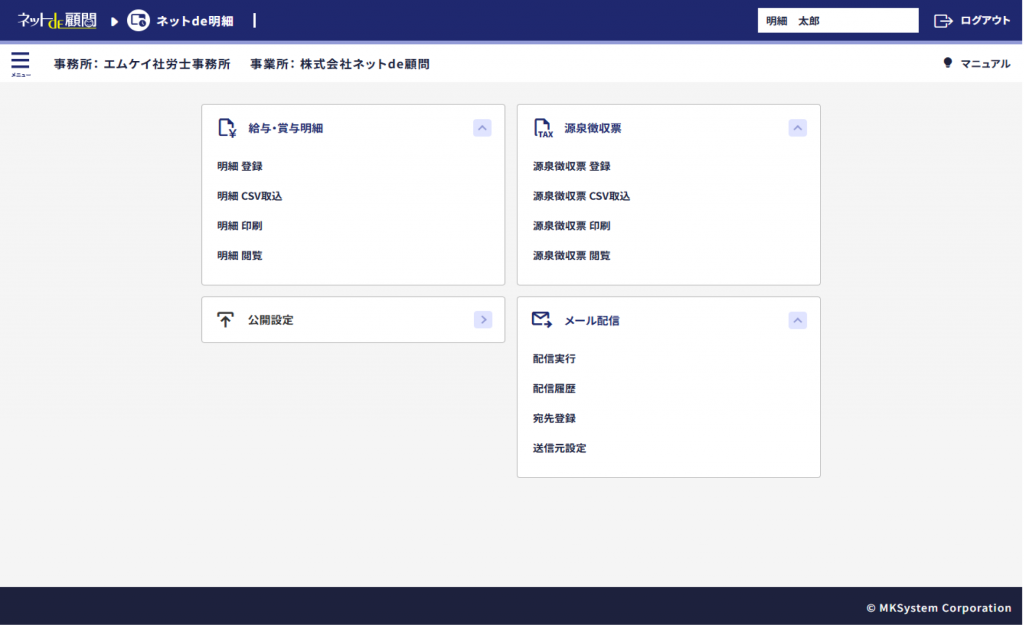Click the manual lightbulb icon

pos(948,63)
